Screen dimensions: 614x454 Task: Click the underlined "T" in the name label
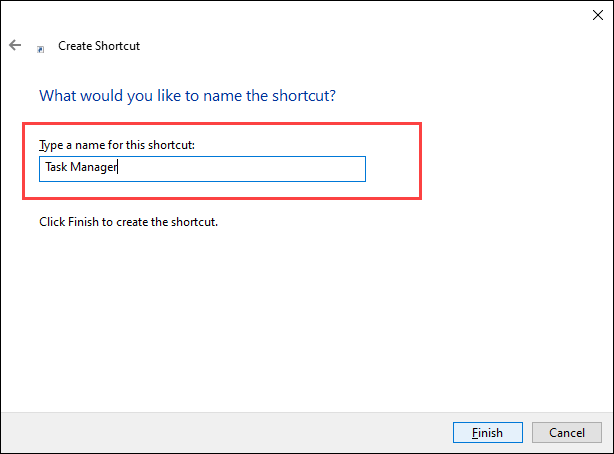(43, 145)
